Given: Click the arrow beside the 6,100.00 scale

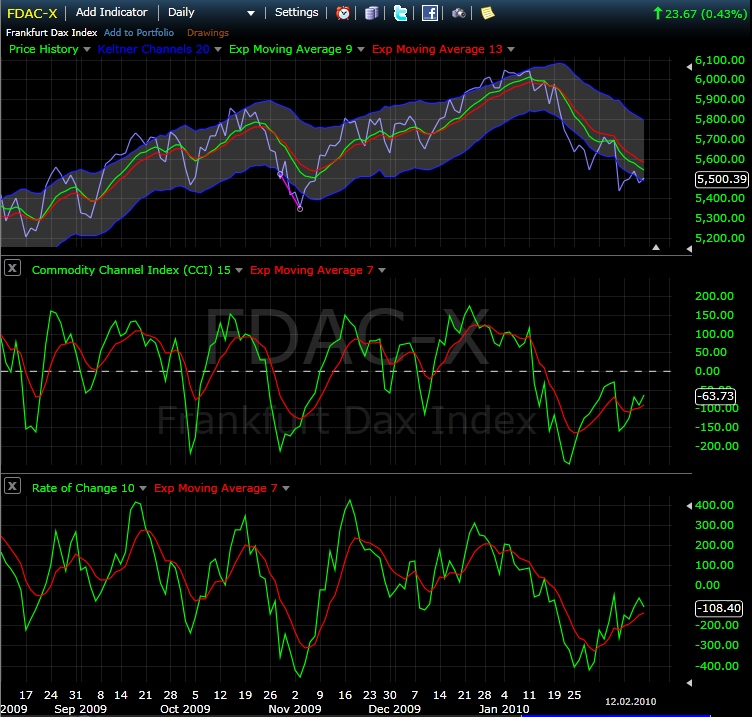Looking at the screenshot, I should click(x=689, y=67).
